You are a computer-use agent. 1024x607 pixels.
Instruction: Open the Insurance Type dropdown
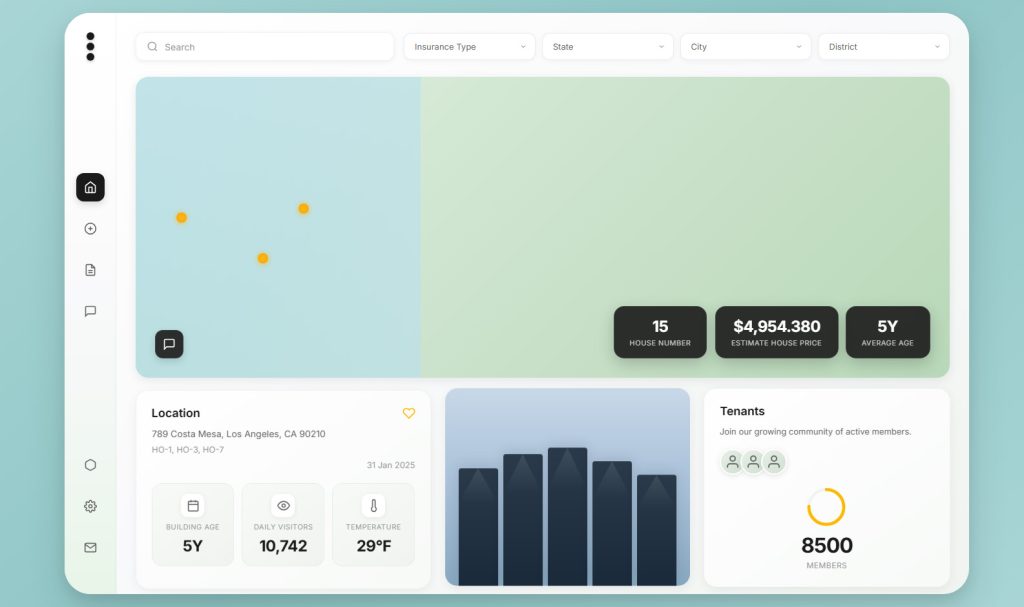(470, 47)
